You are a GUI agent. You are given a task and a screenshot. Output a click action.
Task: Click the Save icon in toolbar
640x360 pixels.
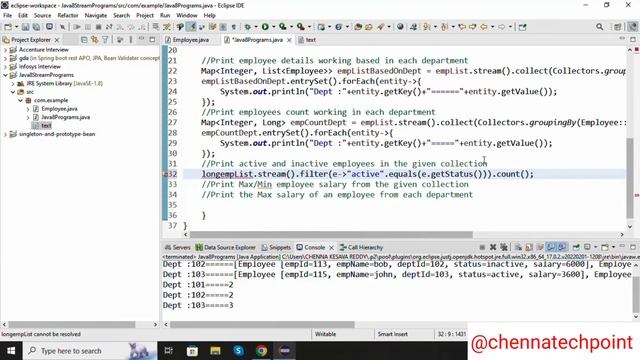[x=25, y=27]
